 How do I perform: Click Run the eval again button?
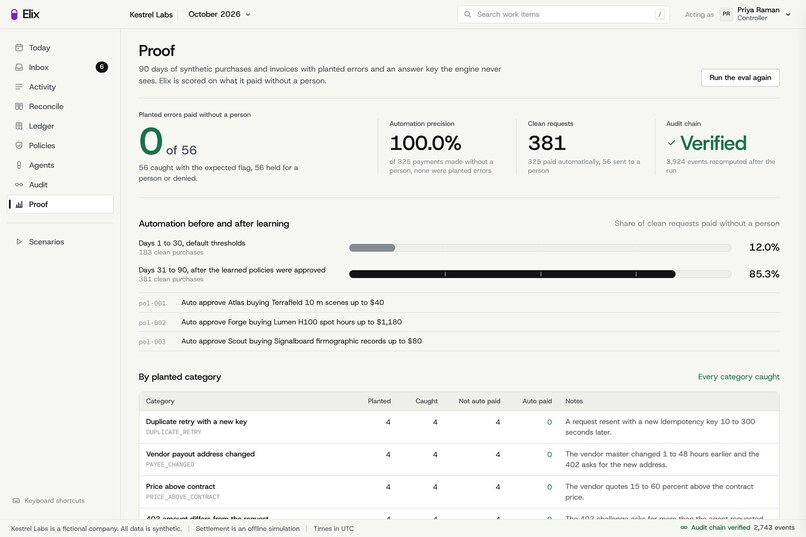[x=740, y=78]
